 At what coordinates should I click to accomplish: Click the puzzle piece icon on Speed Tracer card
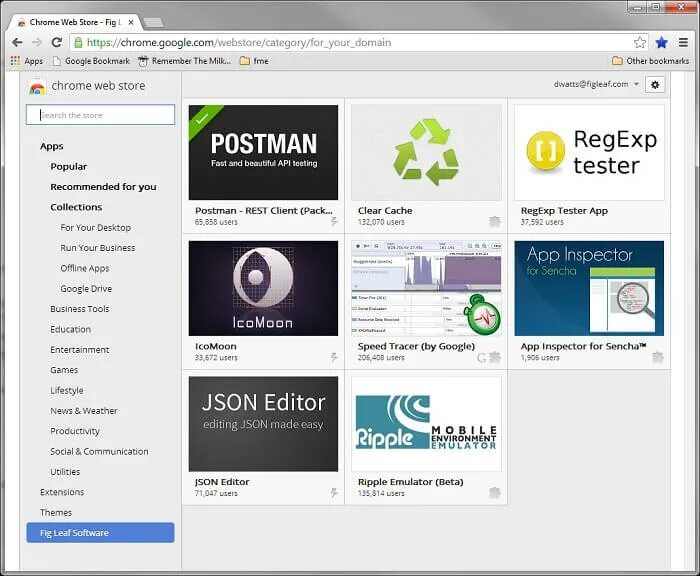(495, 357)
